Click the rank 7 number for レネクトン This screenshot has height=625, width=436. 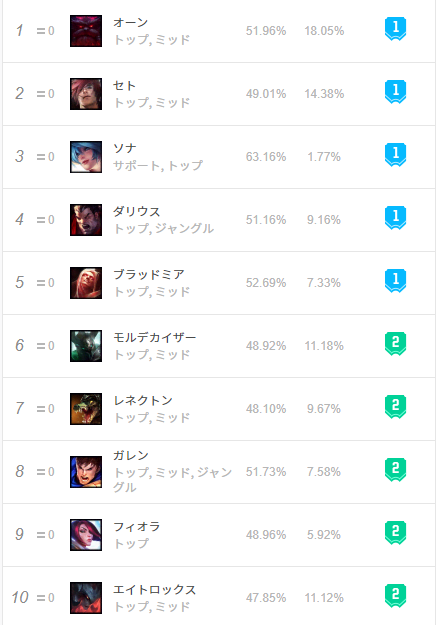(20, 408)
